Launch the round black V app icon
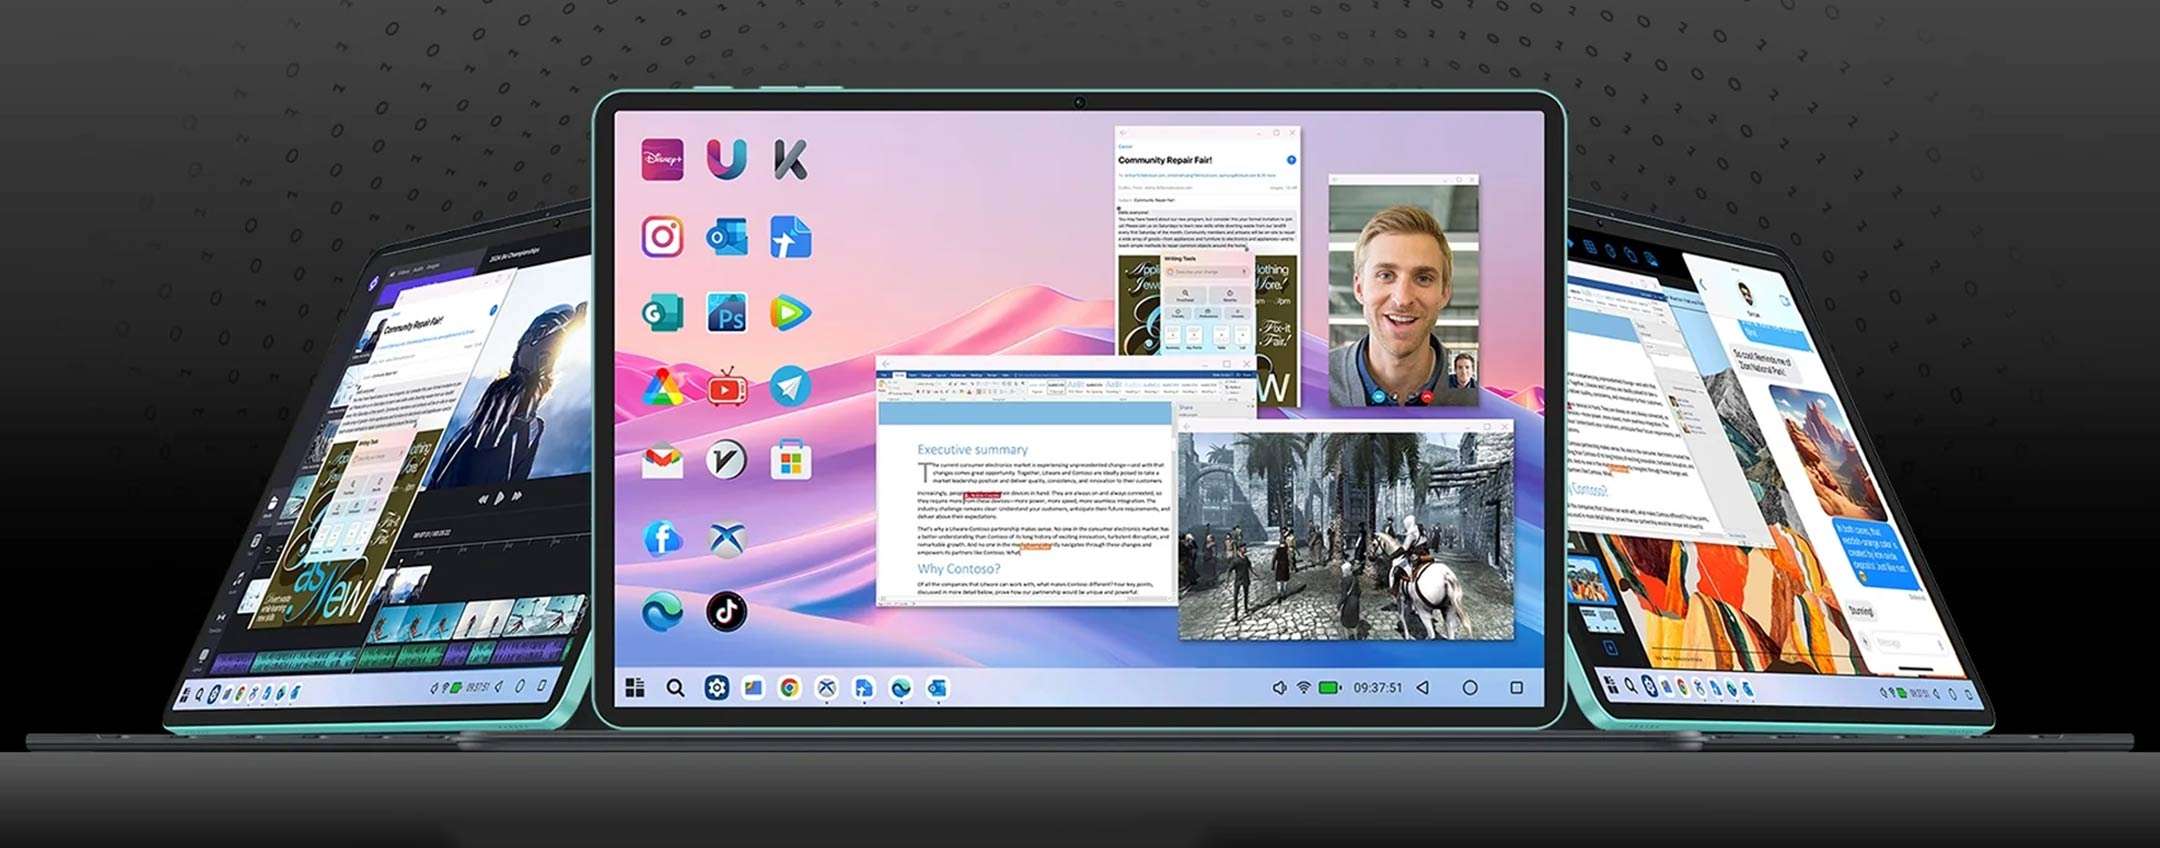 pyautogui.click(x=726, y=460)
